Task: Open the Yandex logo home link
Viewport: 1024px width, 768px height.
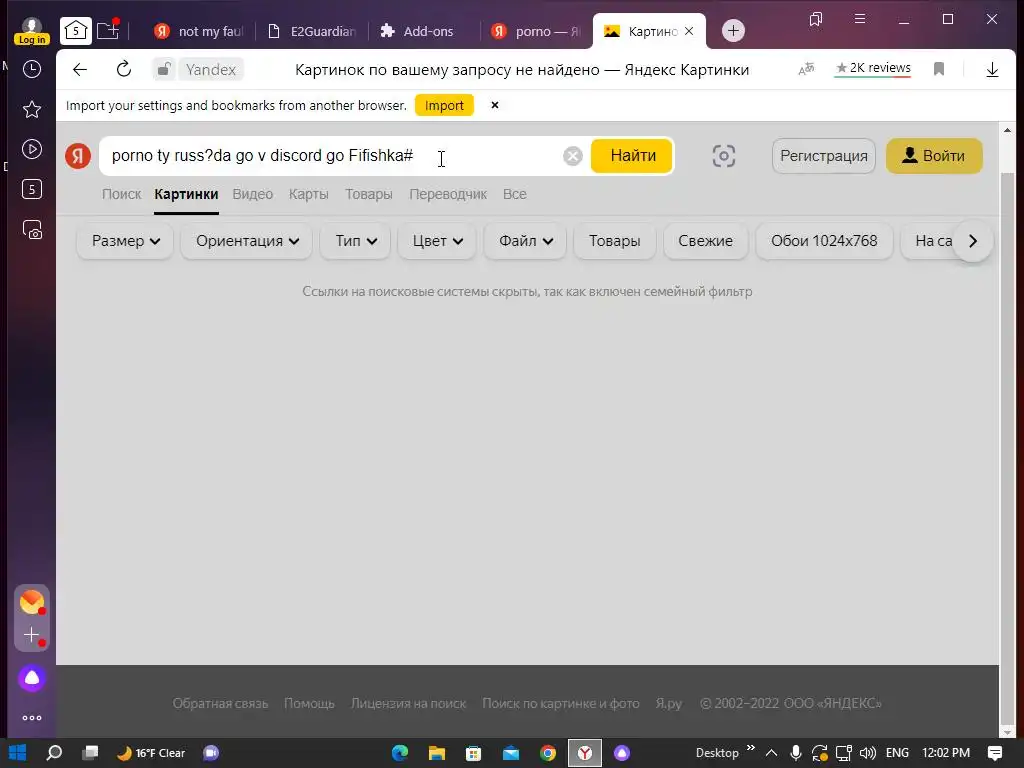Action: [78, 156]
